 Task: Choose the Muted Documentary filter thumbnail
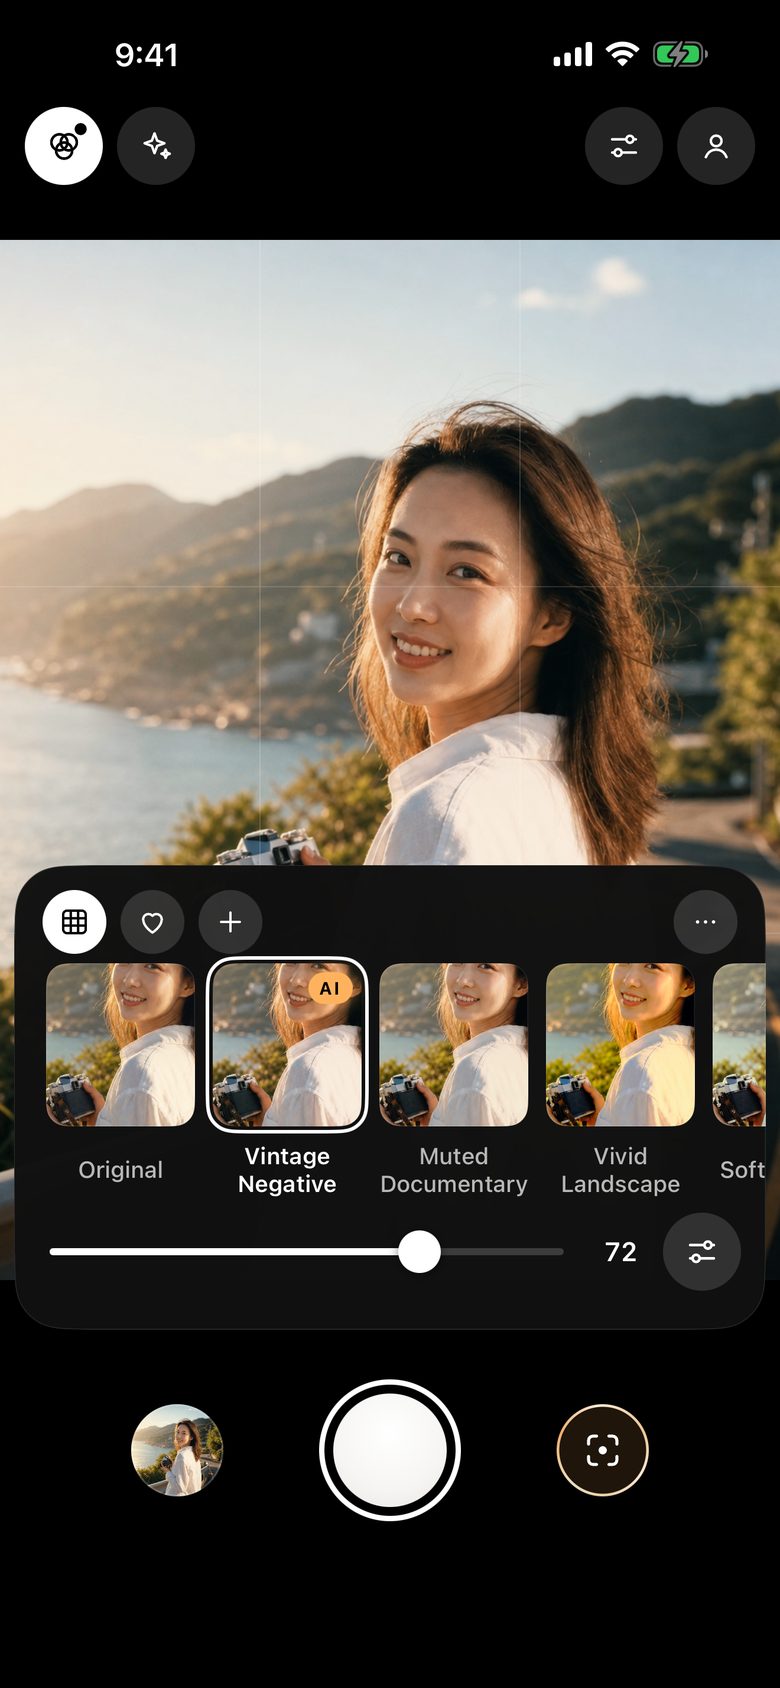tap(454, 1044)
